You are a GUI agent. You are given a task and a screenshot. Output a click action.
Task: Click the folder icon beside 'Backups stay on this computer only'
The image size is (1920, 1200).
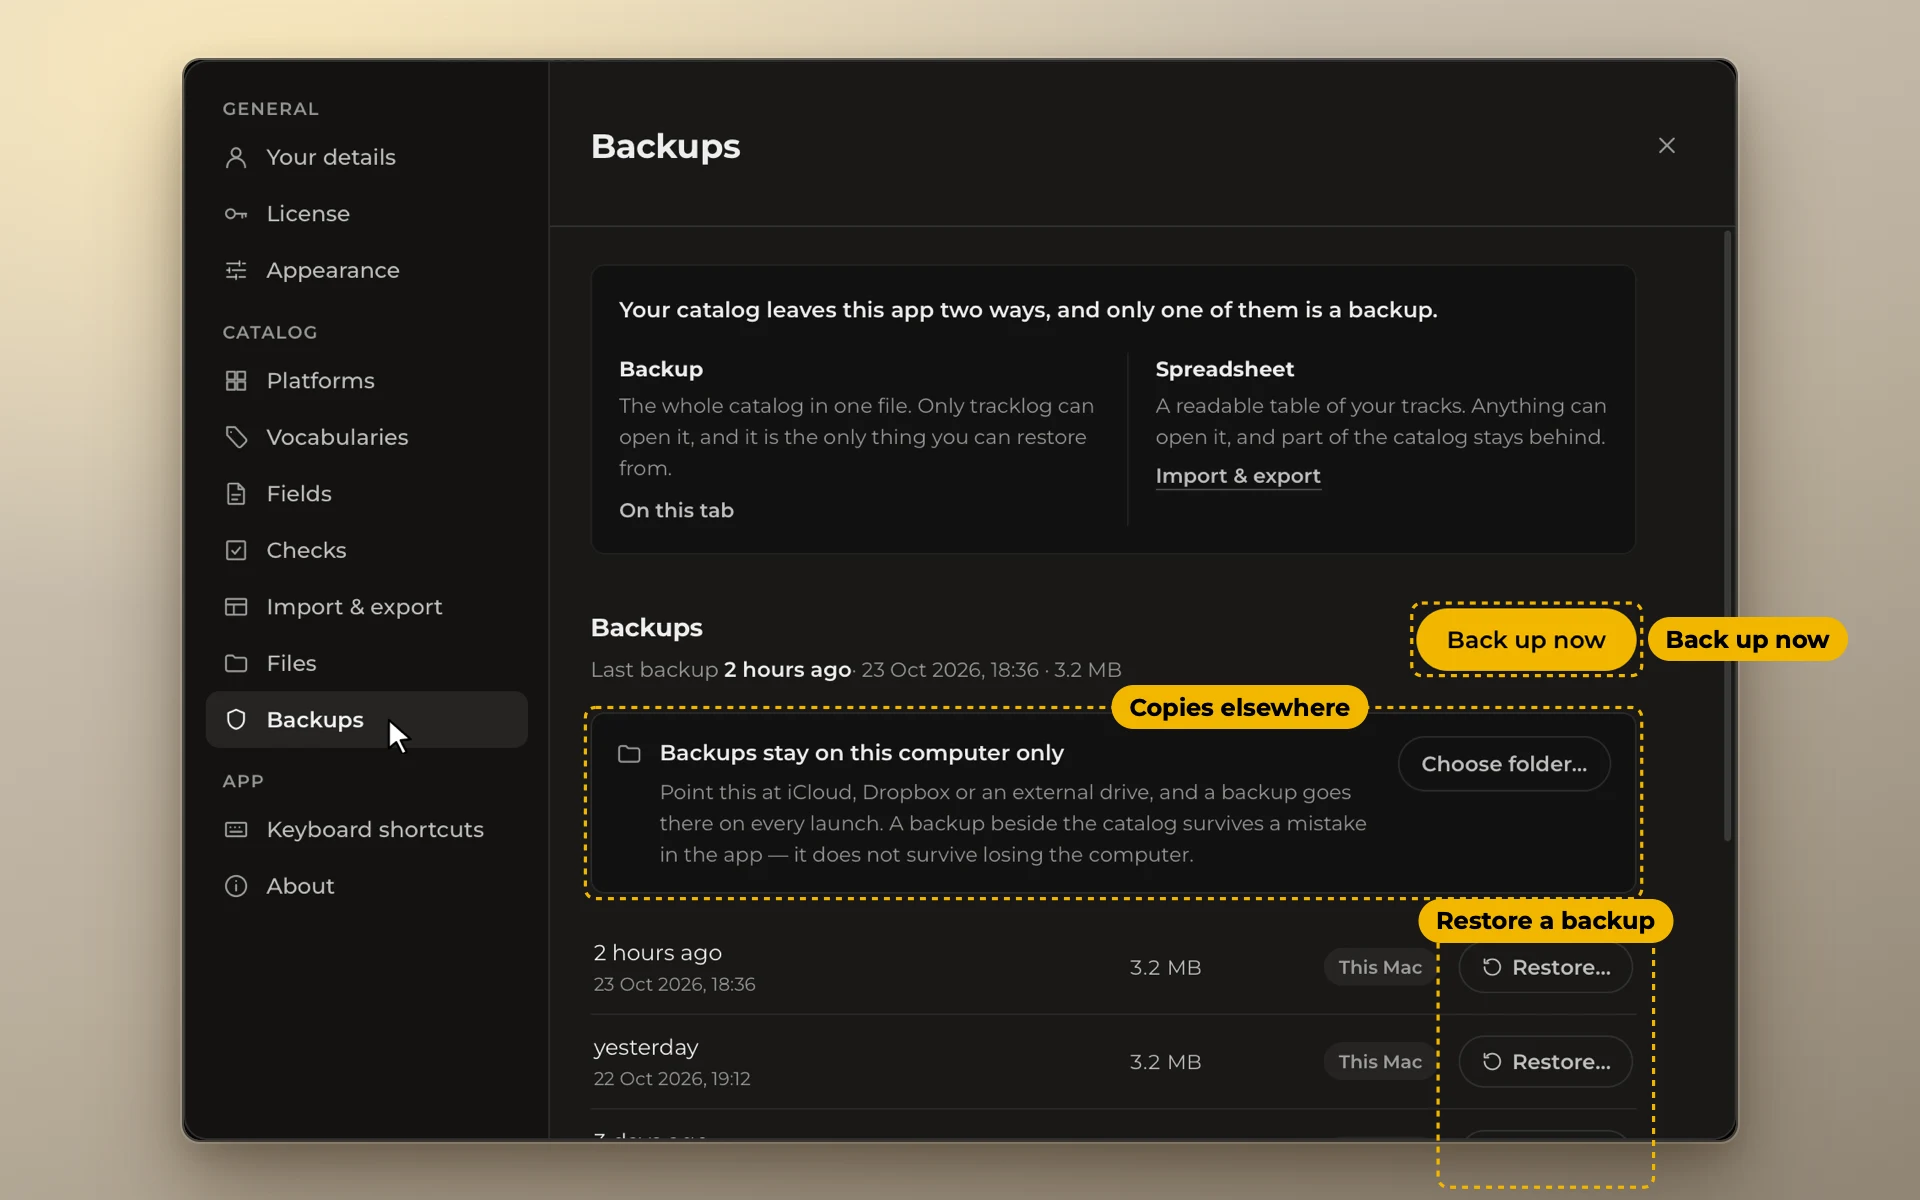(x=629, y=754)
